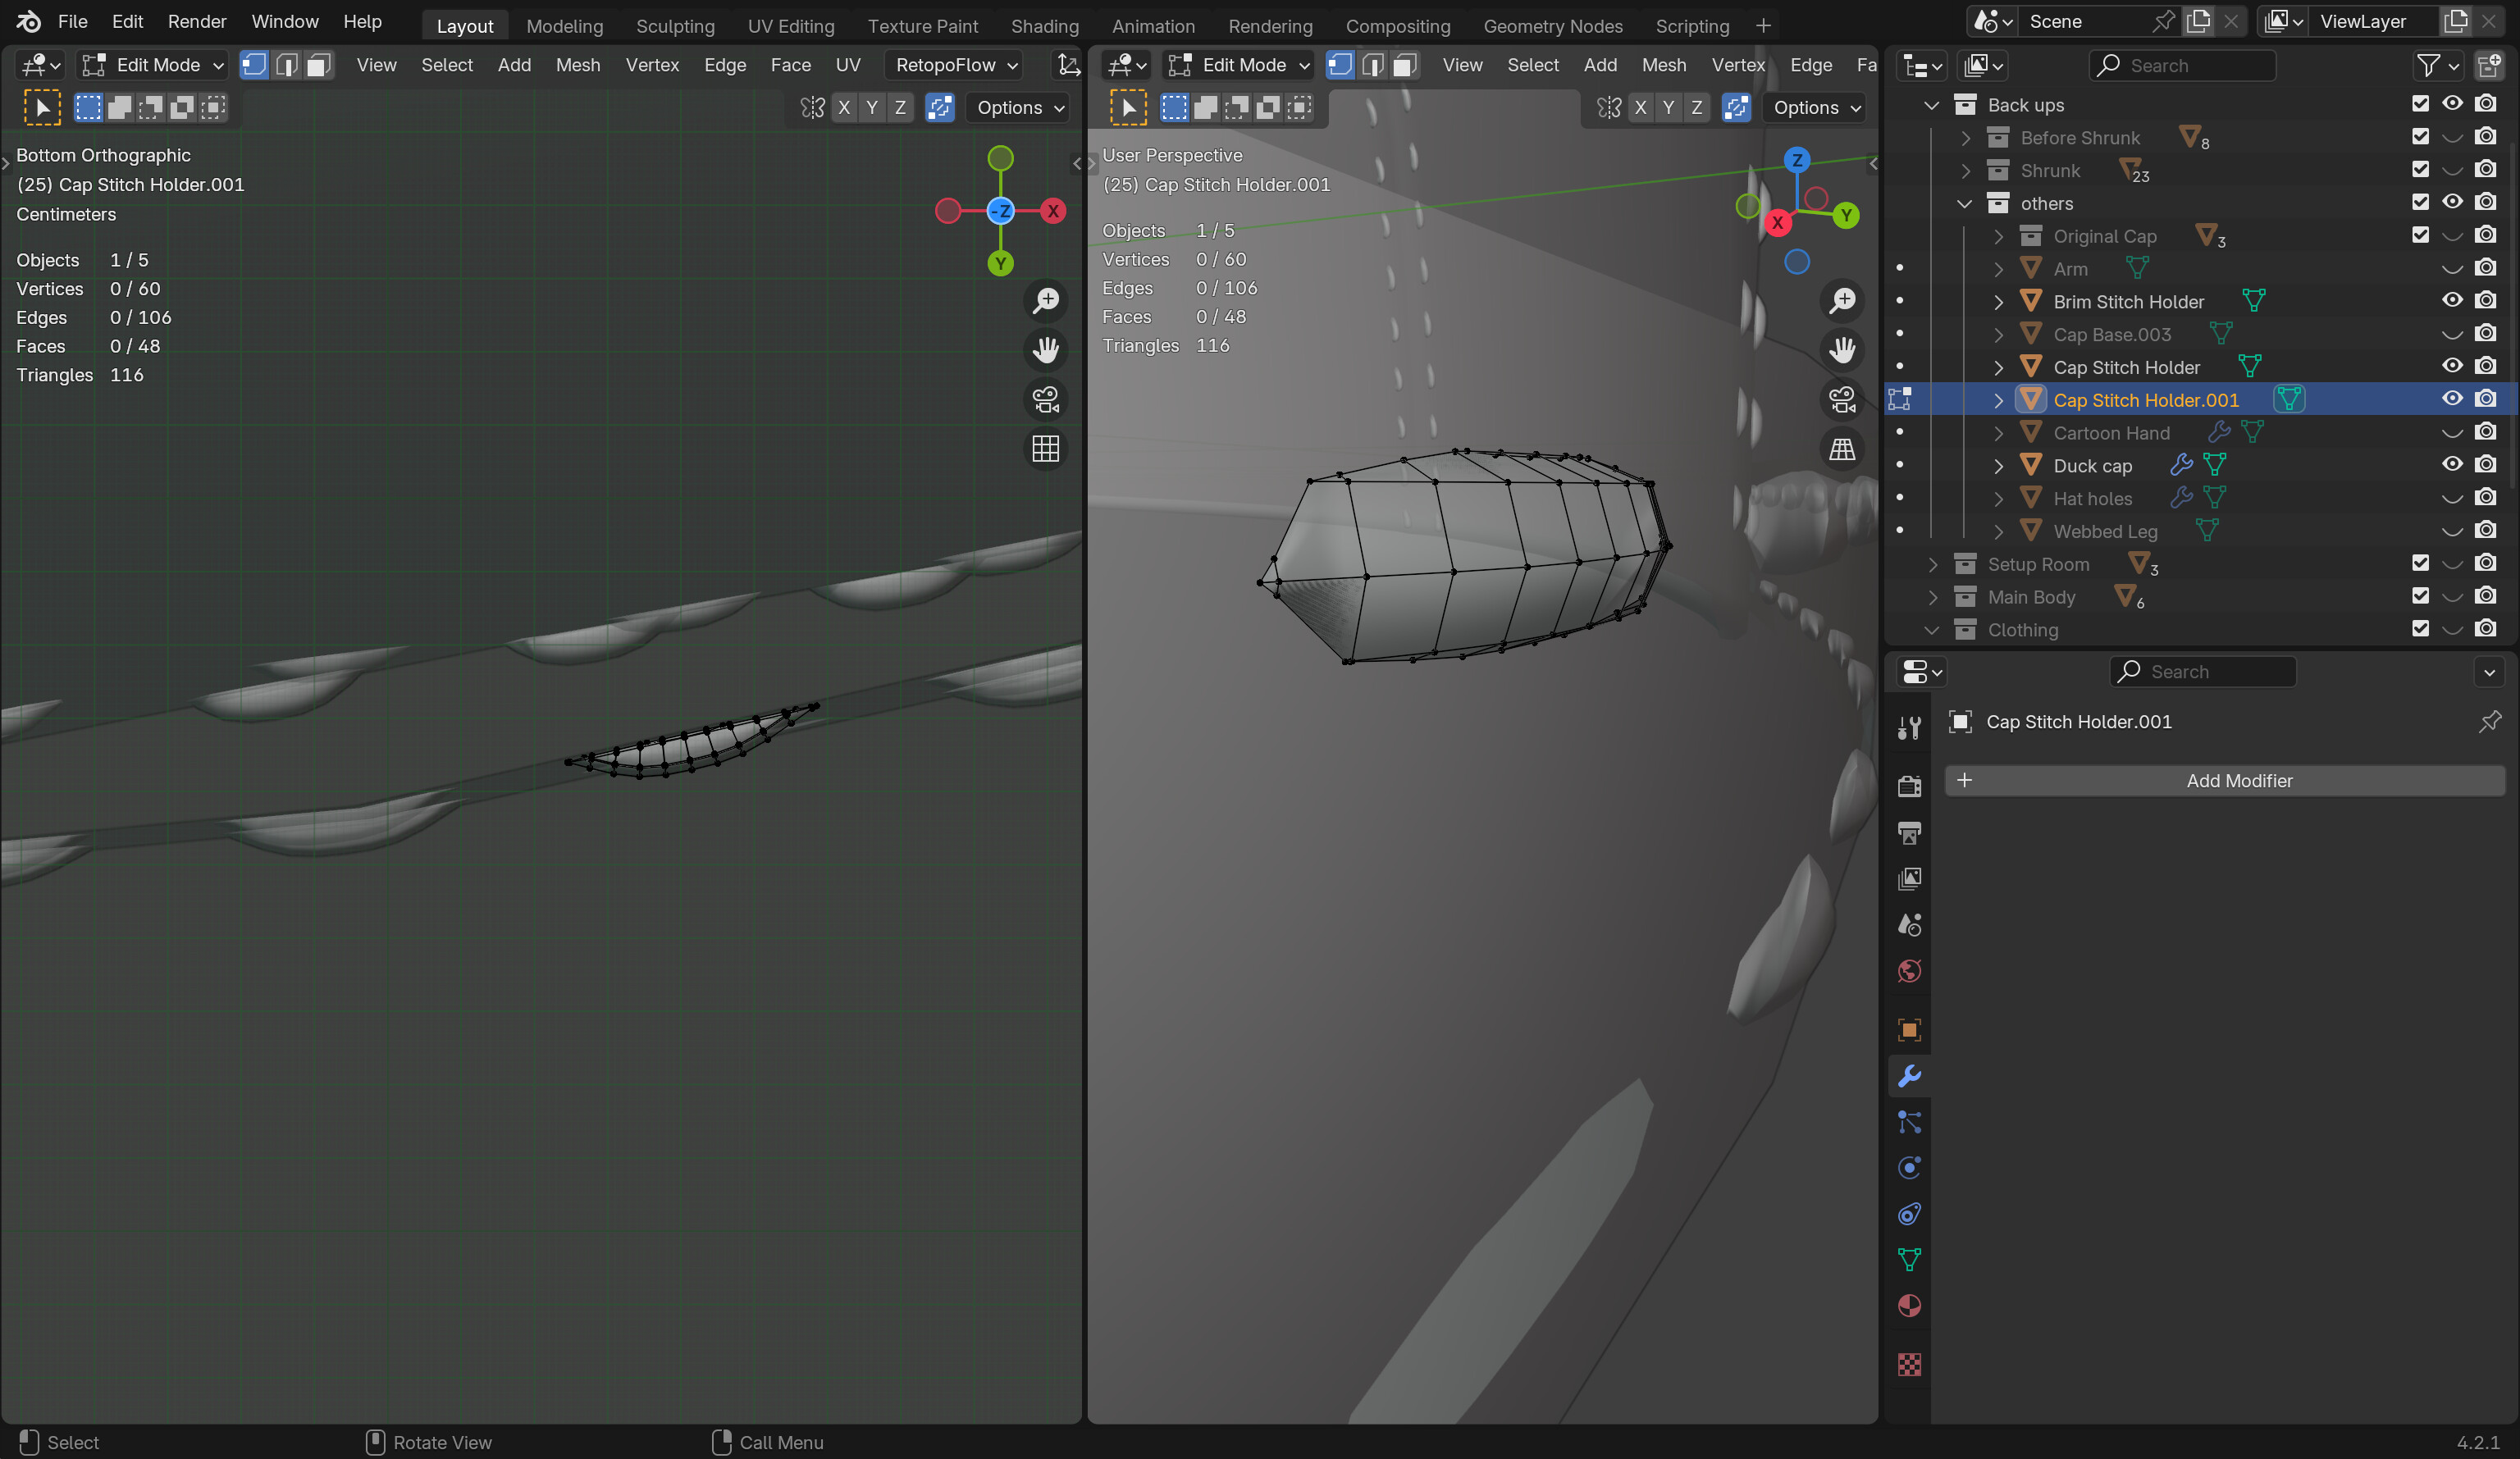Click the New Collection icon in outliner header
This screenshot has height=1459, width=2520.
tap(2491, 65)
